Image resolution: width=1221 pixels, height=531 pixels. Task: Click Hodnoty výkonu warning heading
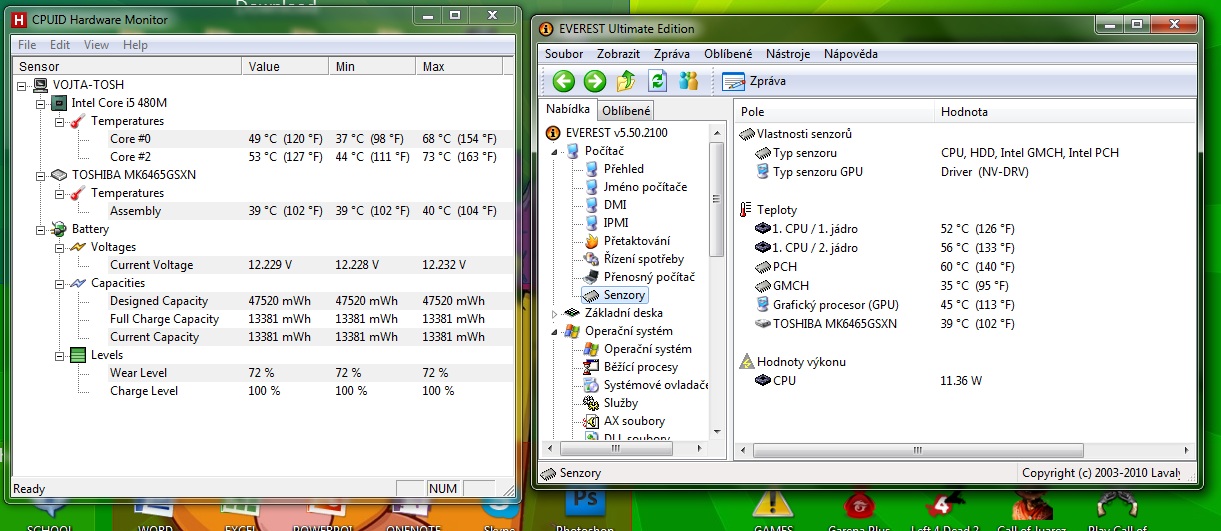(792, 361)
